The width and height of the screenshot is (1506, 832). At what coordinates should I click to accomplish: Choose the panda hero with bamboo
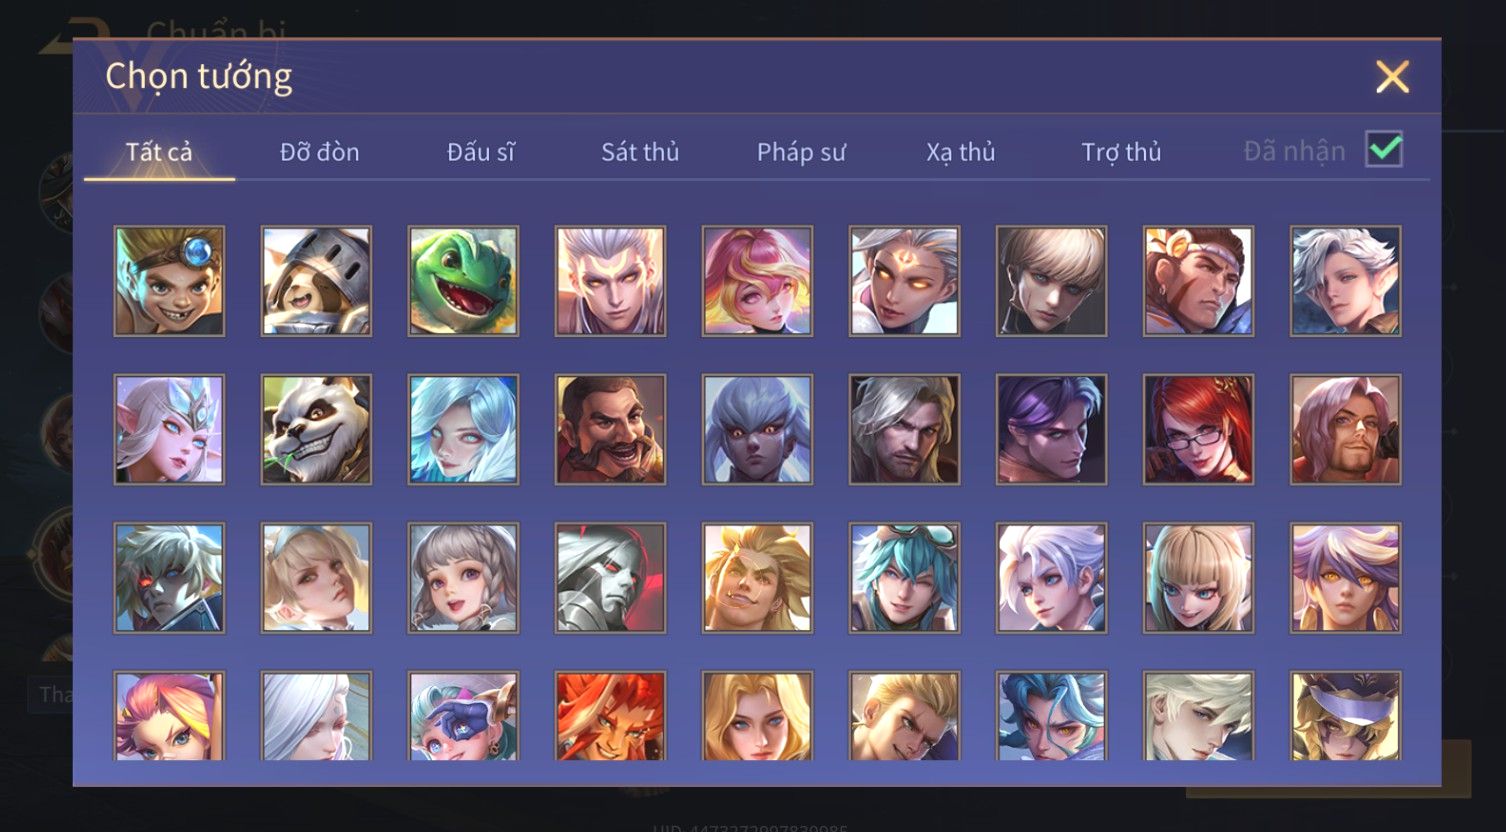(x=316, y=429)
